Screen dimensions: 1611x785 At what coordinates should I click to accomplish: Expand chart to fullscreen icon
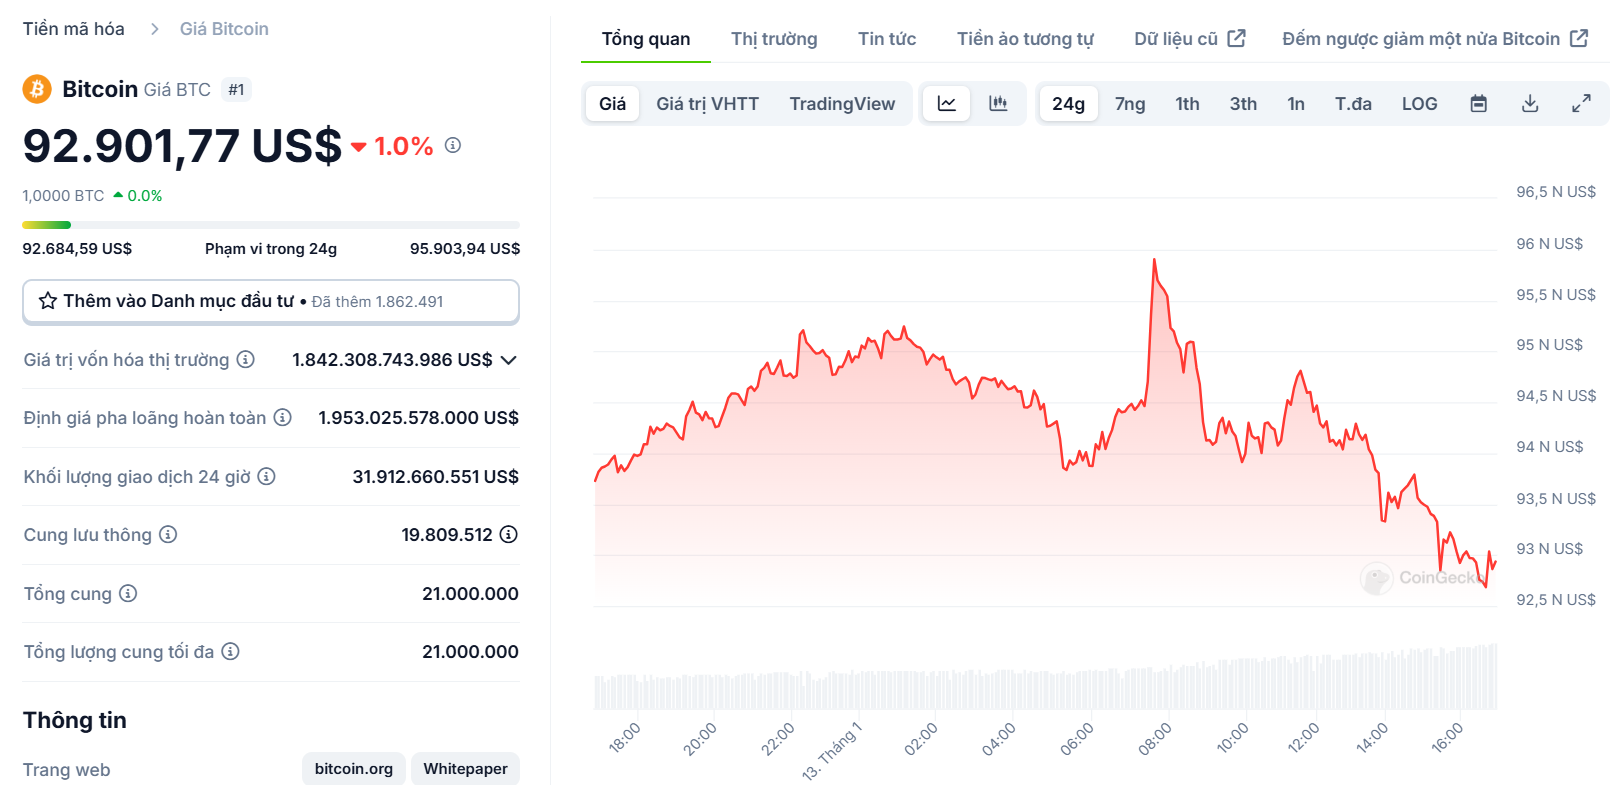(x=1581, y=104)
